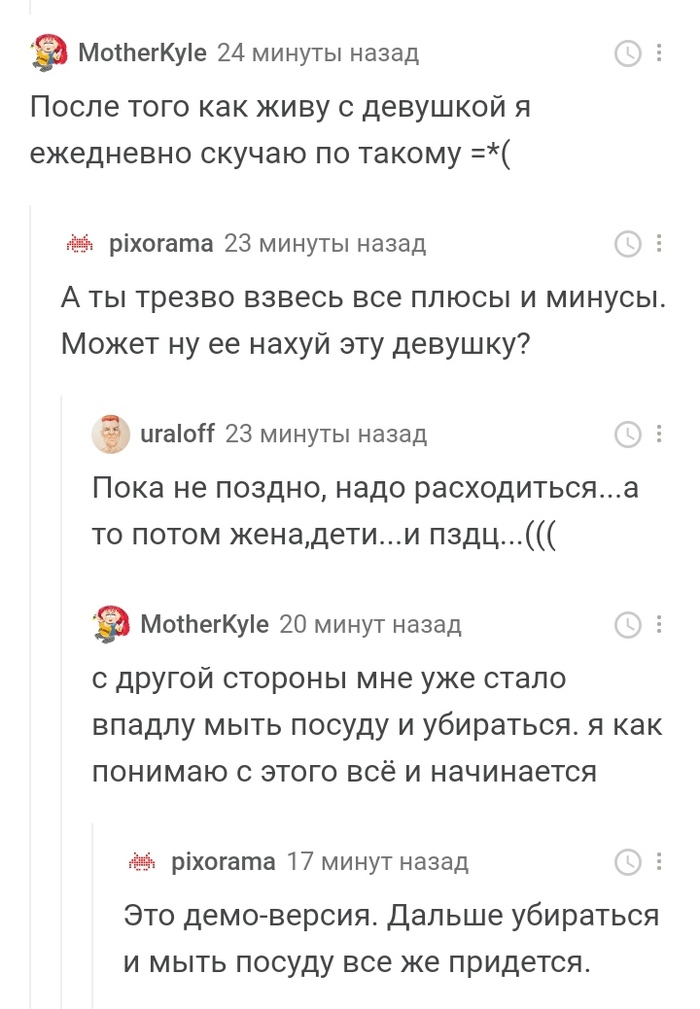
Task: Click the clock icon on MotherKyle's 20-minute comment
Action: click(x=627, y=625)
